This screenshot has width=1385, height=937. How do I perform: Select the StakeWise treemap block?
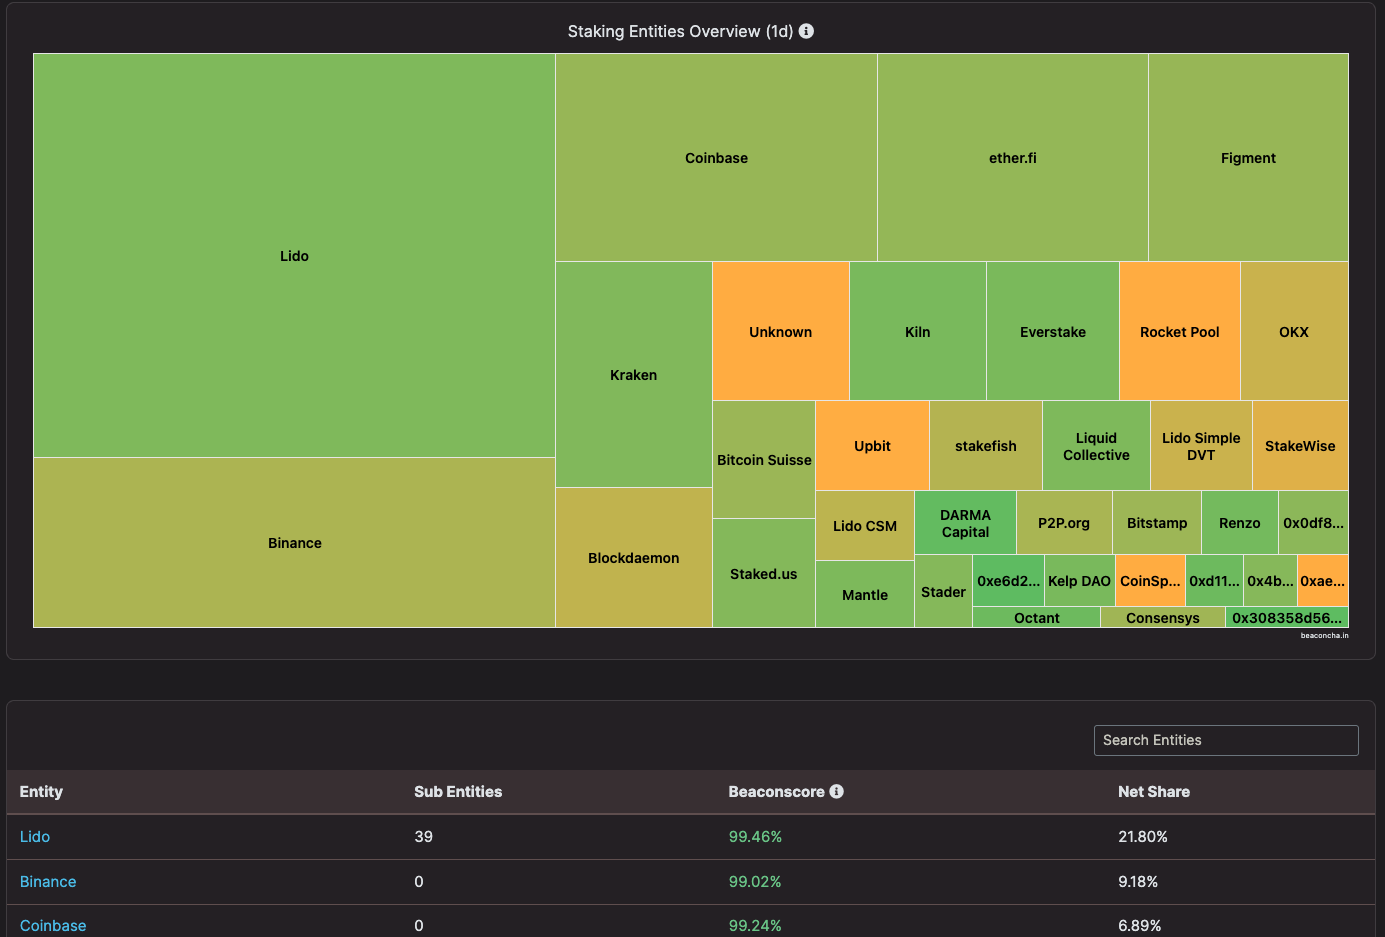[1300, 446]
